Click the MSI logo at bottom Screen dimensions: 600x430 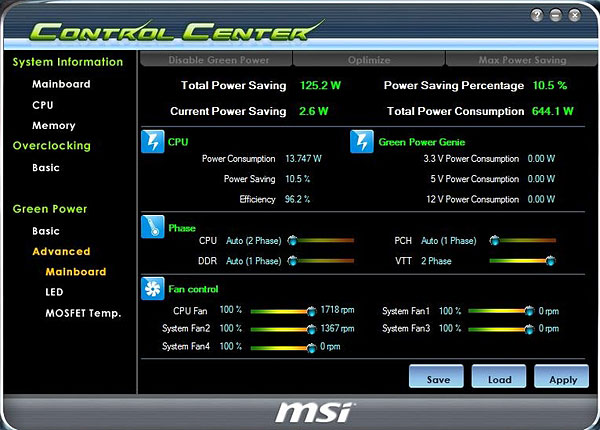click(x=314, y=412)
